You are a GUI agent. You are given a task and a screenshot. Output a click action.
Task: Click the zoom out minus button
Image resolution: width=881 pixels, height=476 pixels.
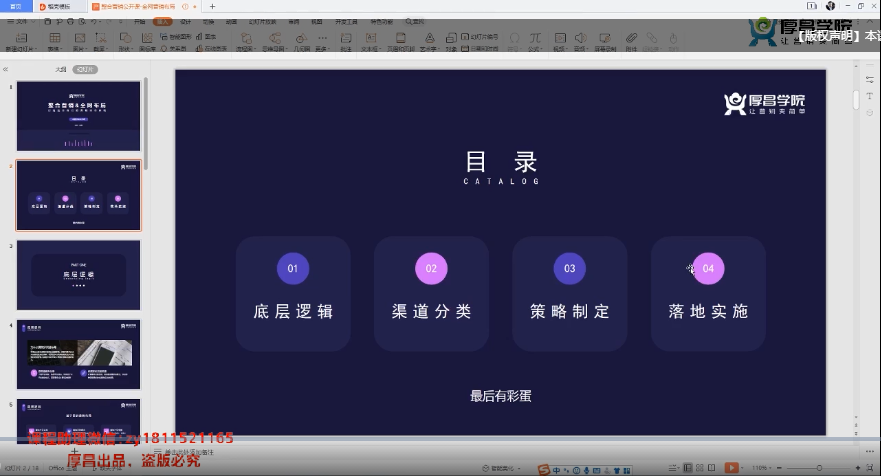[x=779, y=468]
